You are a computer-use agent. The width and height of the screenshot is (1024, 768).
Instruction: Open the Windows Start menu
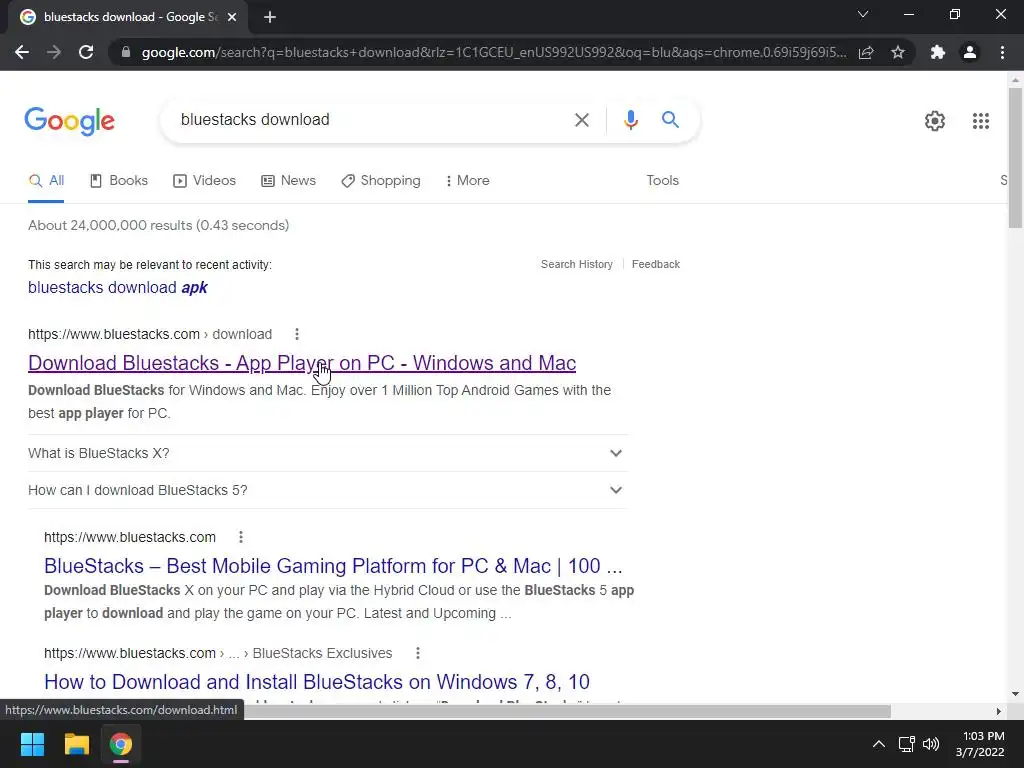[x=32, y=744]
